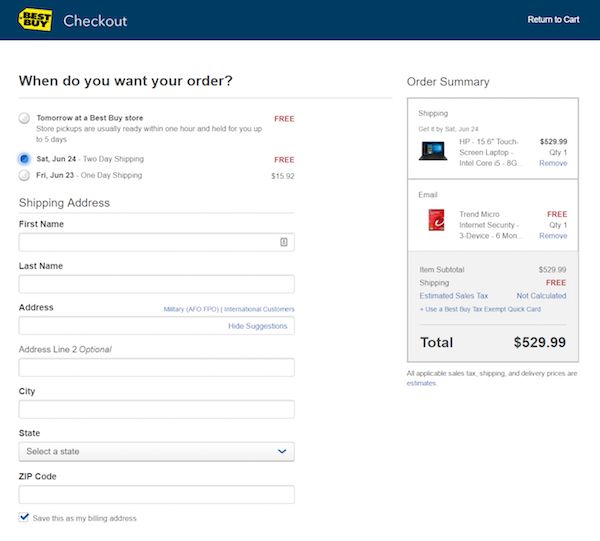600x541 pixels.
Task: Remove the HP laptop from the order
Action: [553, 163]
